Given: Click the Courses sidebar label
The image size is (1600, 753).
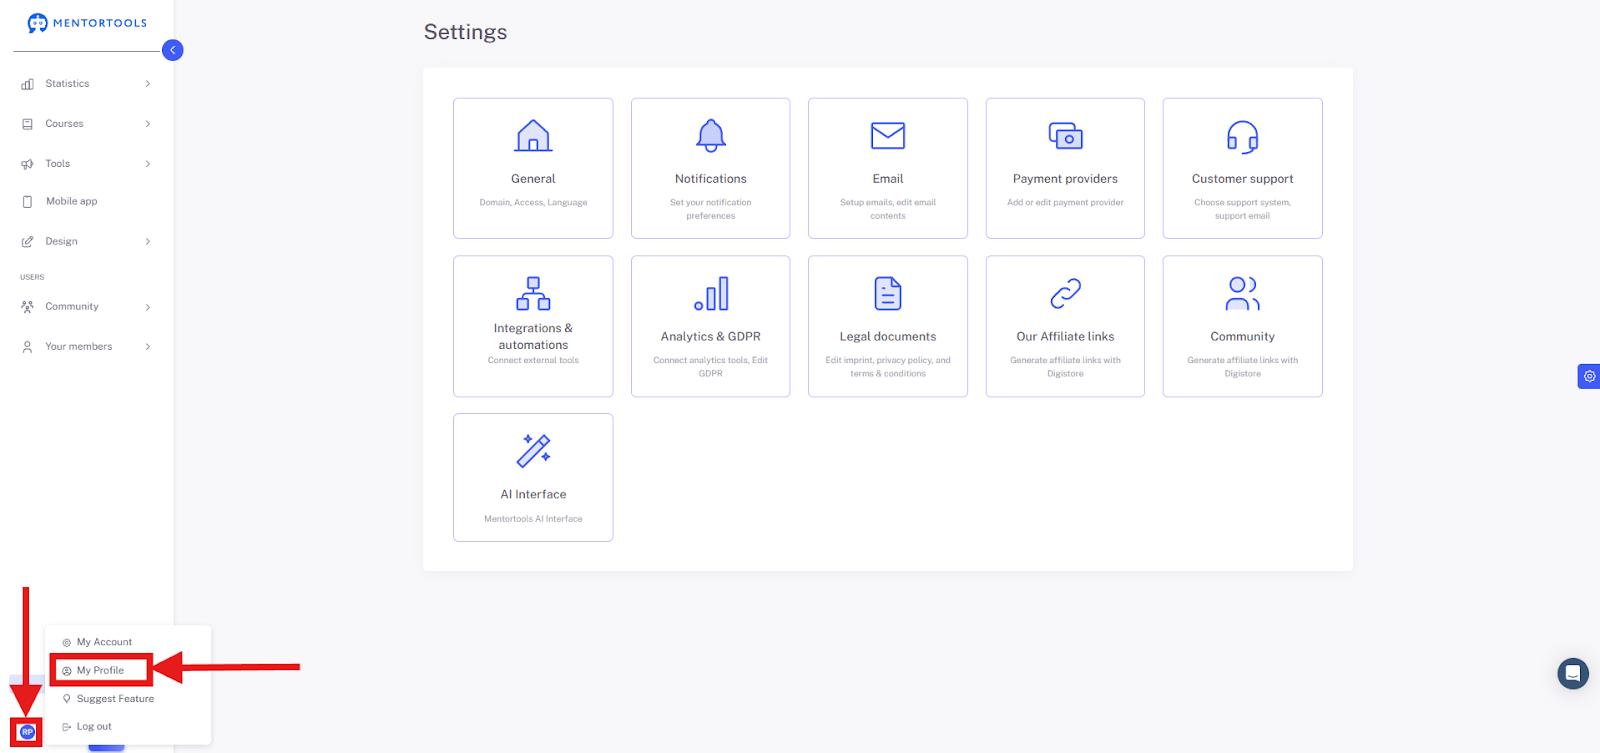Looking at the screenshot, I should point(64,124).
